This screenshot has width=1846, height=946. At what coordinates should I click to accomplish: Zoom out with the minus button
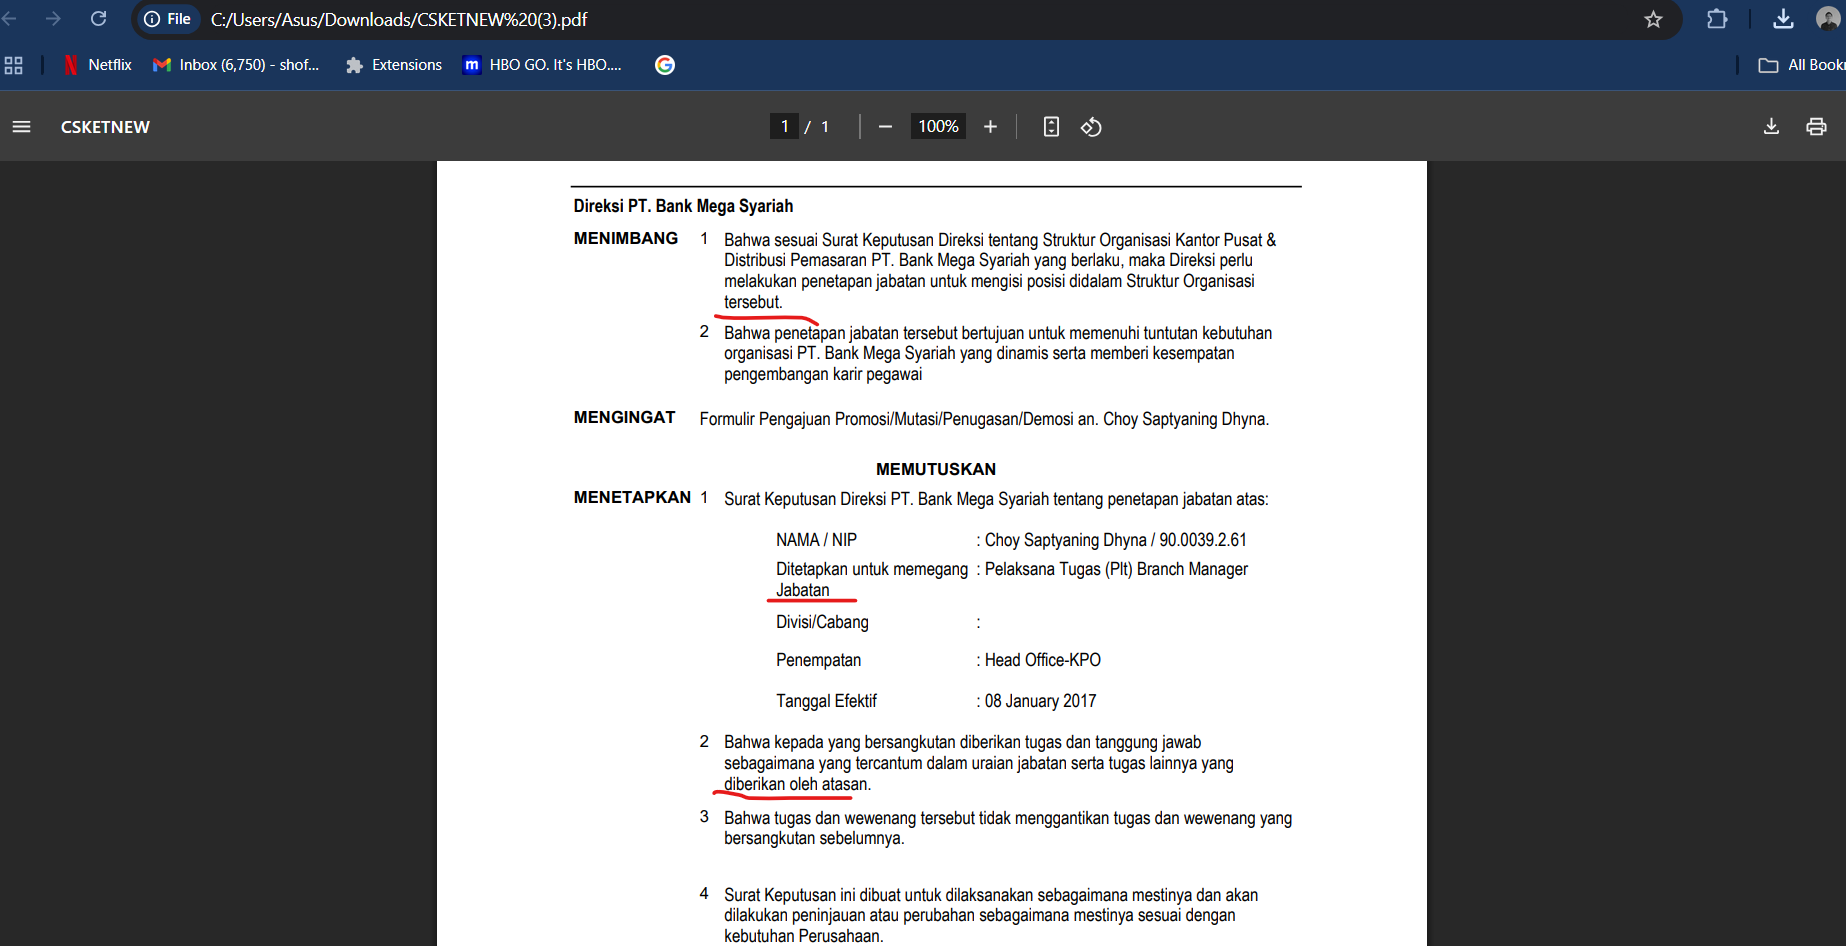(885, 127)
